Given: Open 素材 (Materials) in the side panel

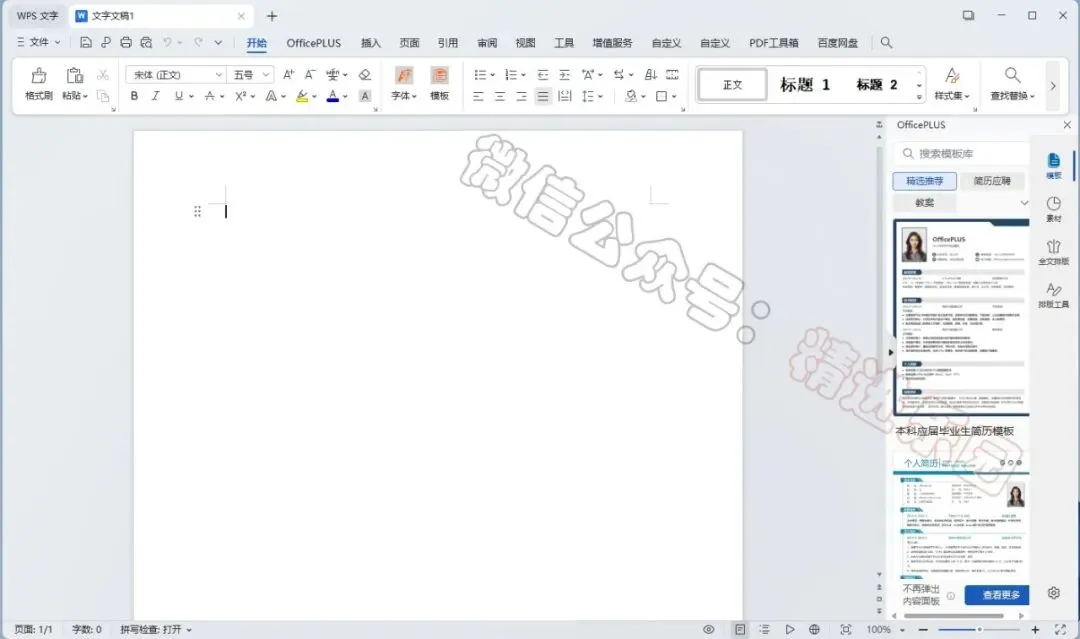Looking at the screenshot, I should click(x=1053, y=209).
